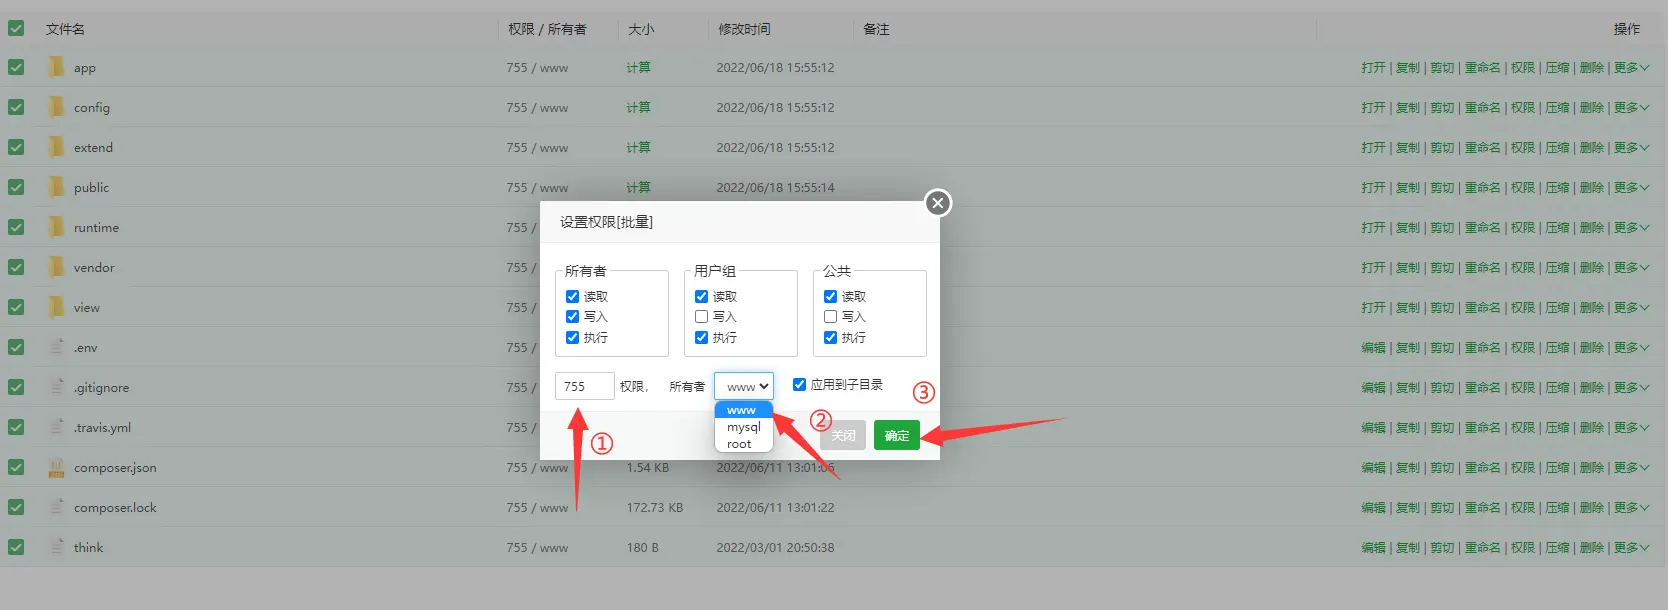
Task: Click the .travis.yml file icon
Action: (x=57, y=427)
